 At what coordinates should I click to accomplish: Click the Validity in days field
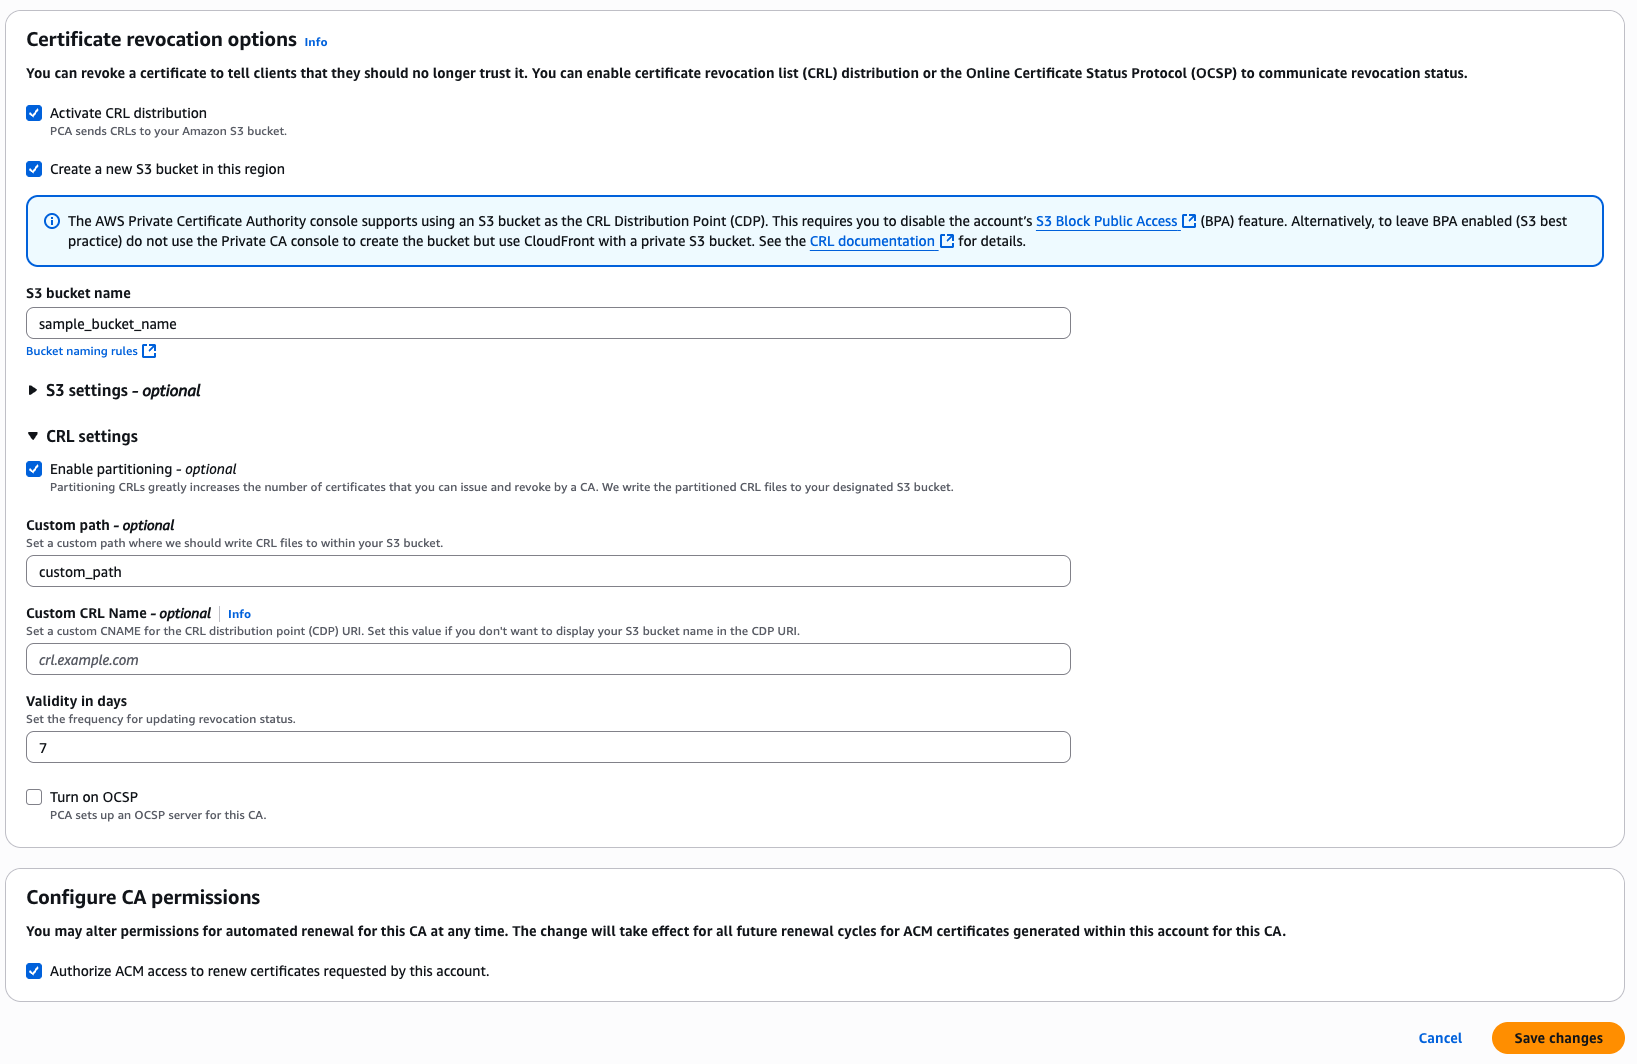click(x=548, y=746)
